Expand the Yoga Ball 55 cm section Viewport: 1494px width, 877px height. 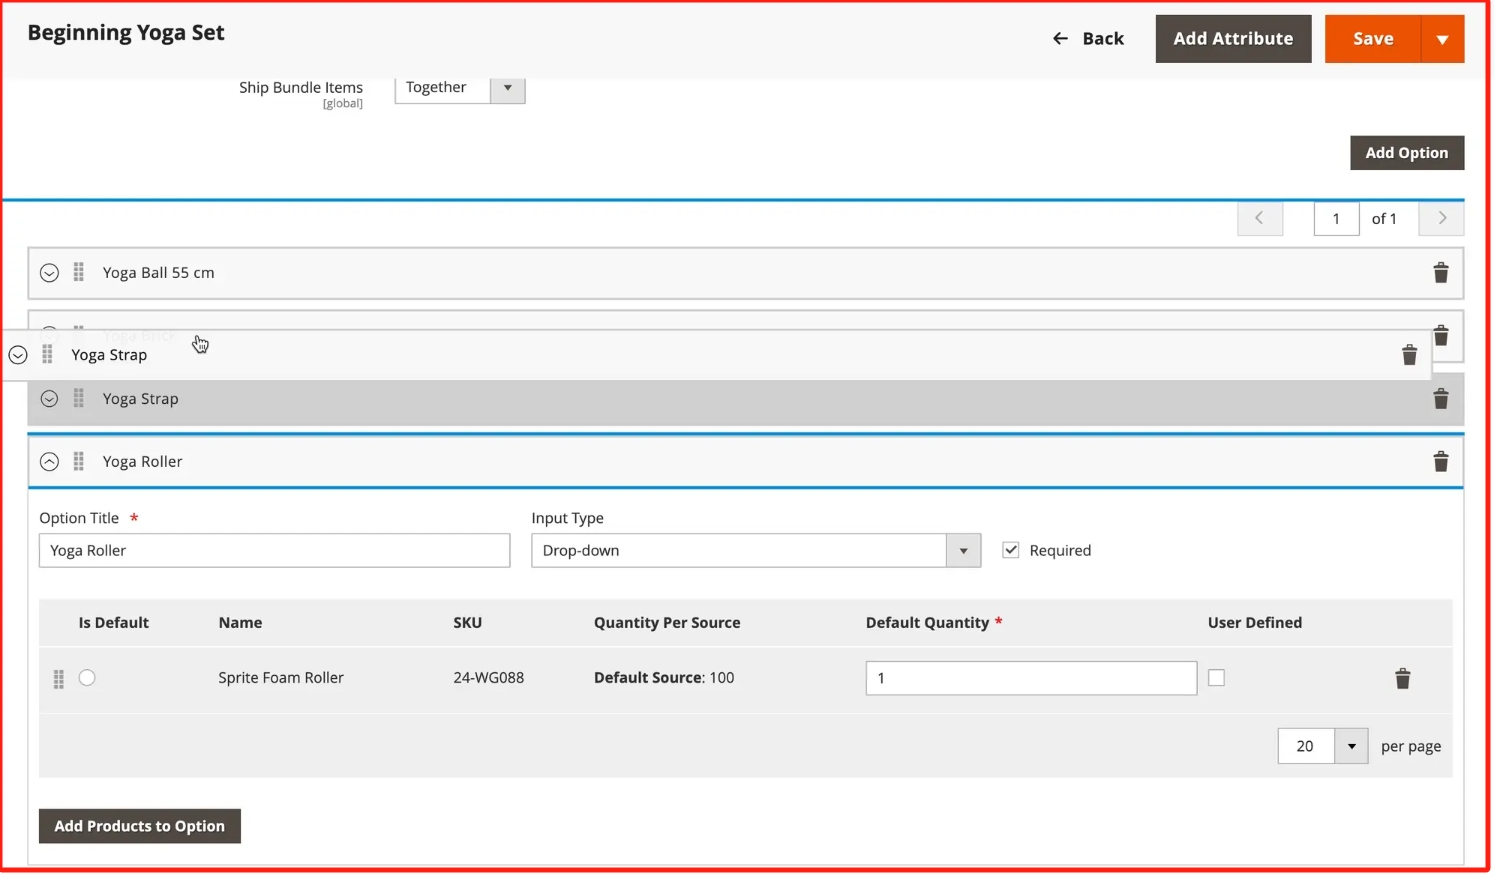[49, 273]
